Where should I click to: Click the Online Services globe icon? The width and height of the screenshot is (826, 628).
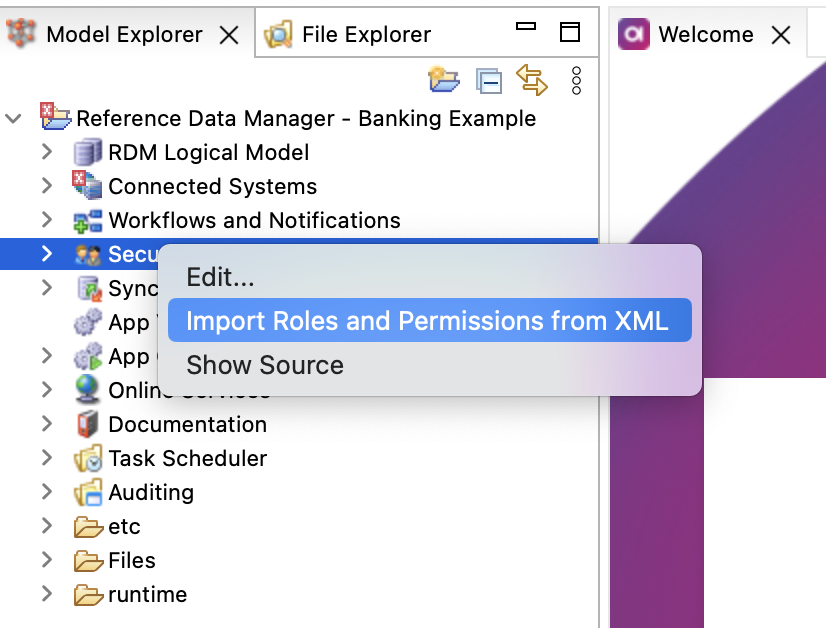[89, 390]
